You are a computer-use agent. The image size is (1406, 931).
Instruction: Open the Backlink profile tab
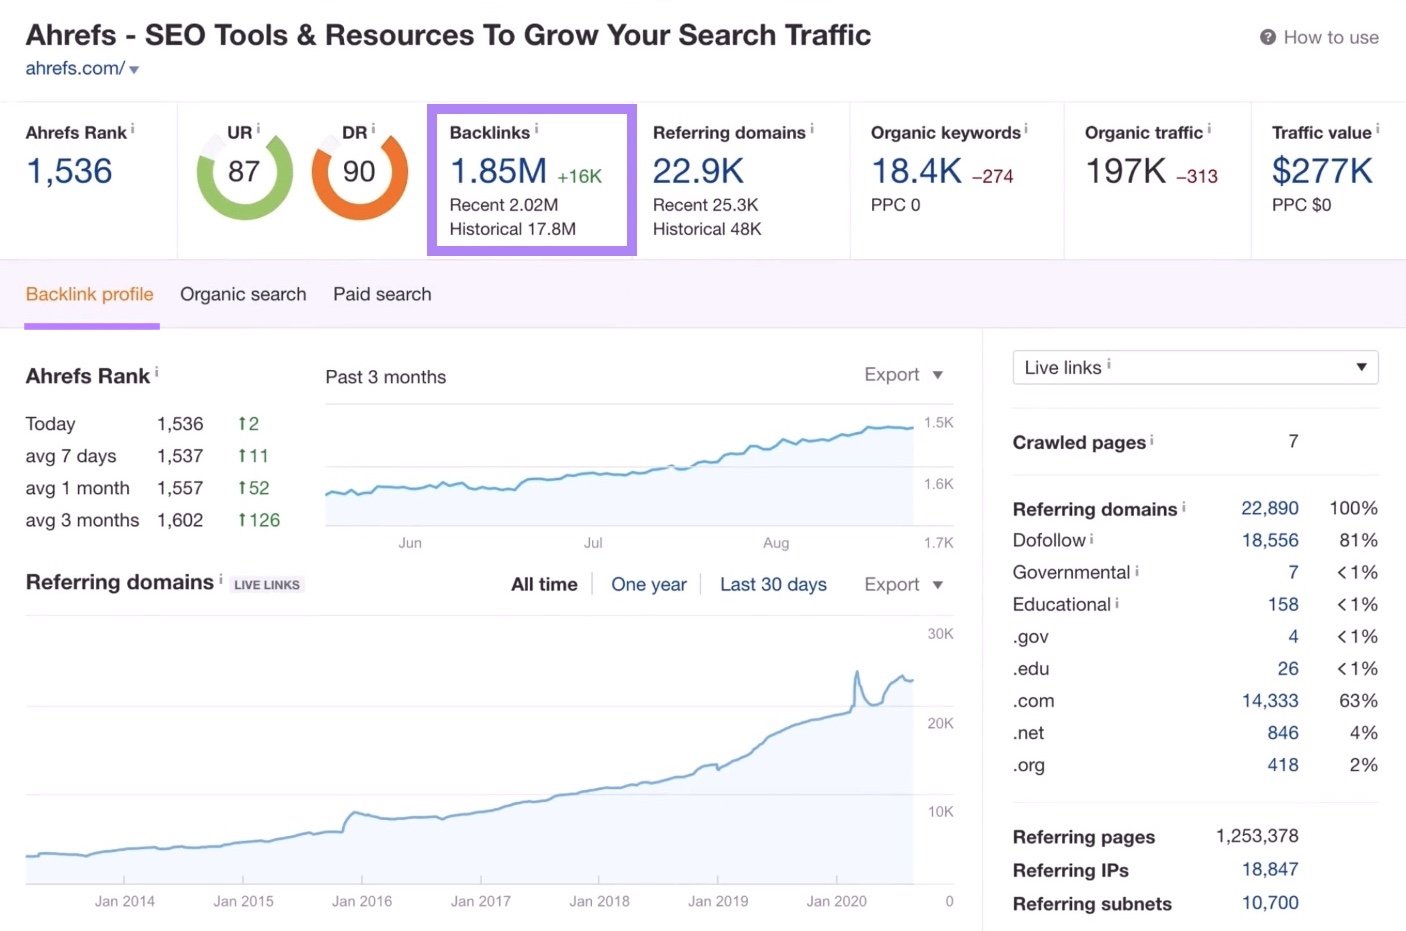(x=90, y=294)
